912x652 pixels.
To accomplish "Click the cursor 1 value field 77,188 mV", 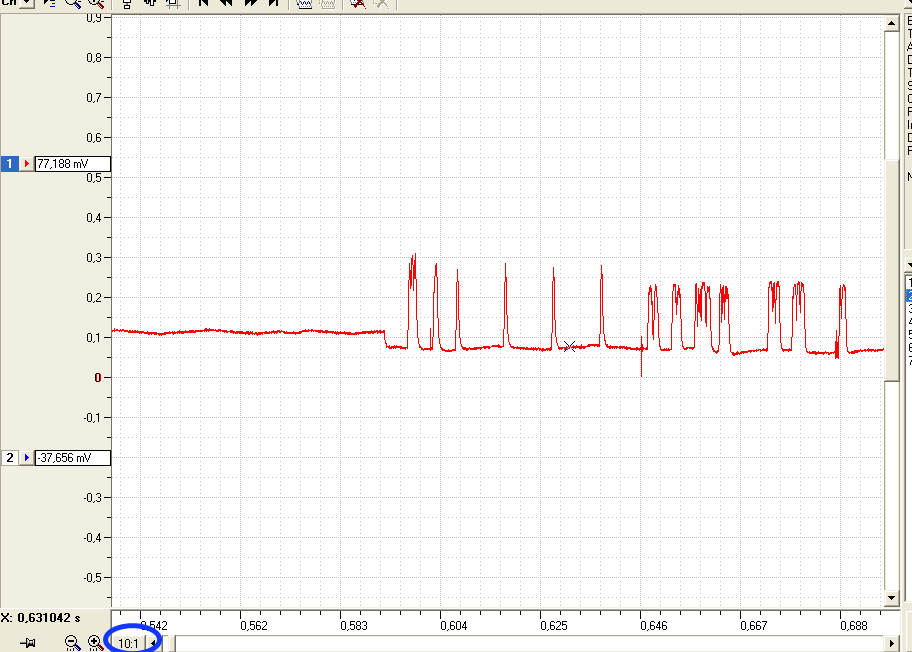I will tap(73, 164).
